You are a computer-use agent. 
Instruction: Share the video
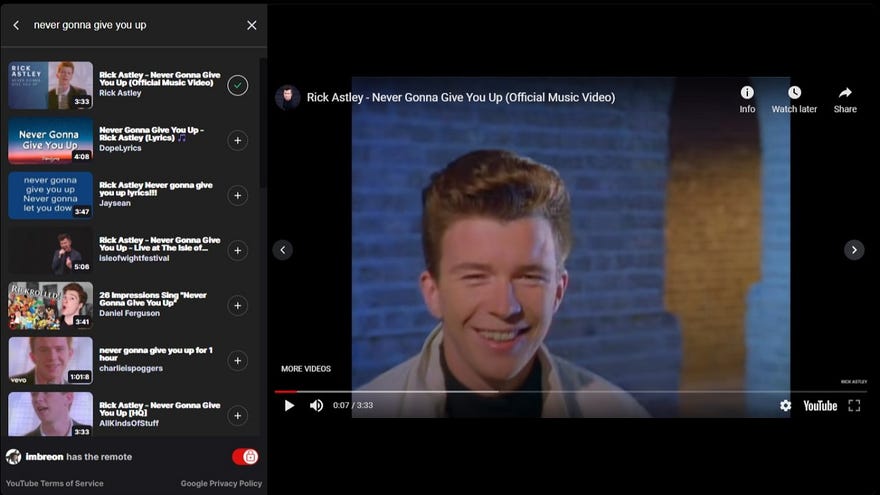[x=845, y=98]
